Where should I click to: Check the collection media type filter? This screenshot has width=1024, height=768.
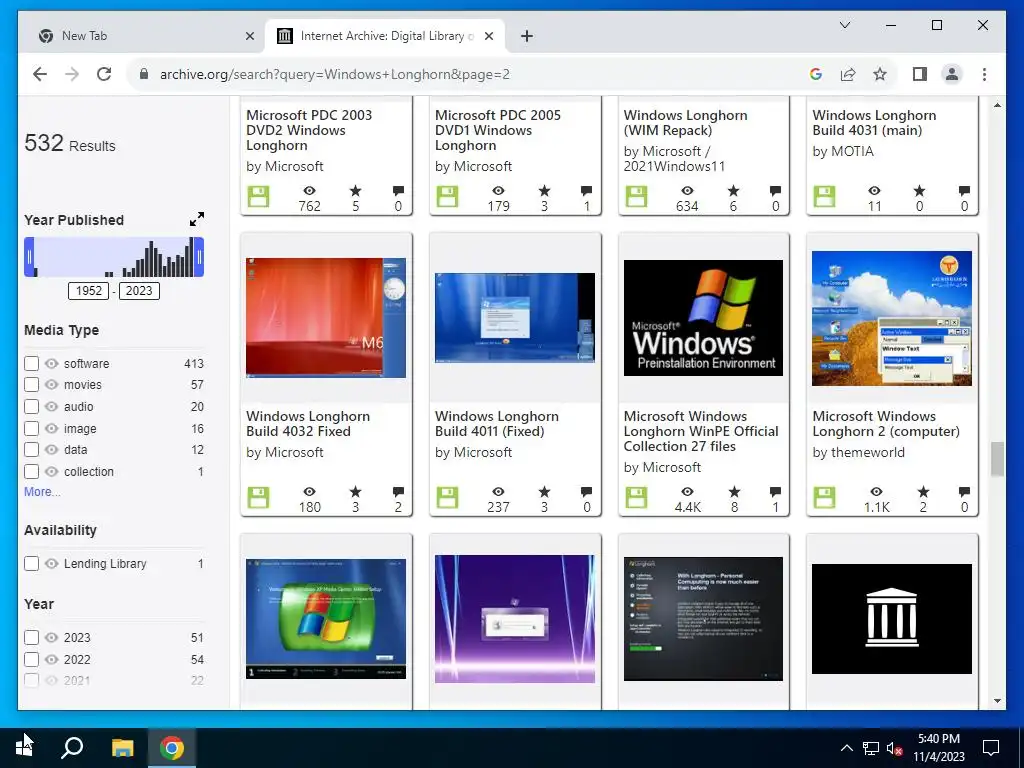click(x=31, y=472)
